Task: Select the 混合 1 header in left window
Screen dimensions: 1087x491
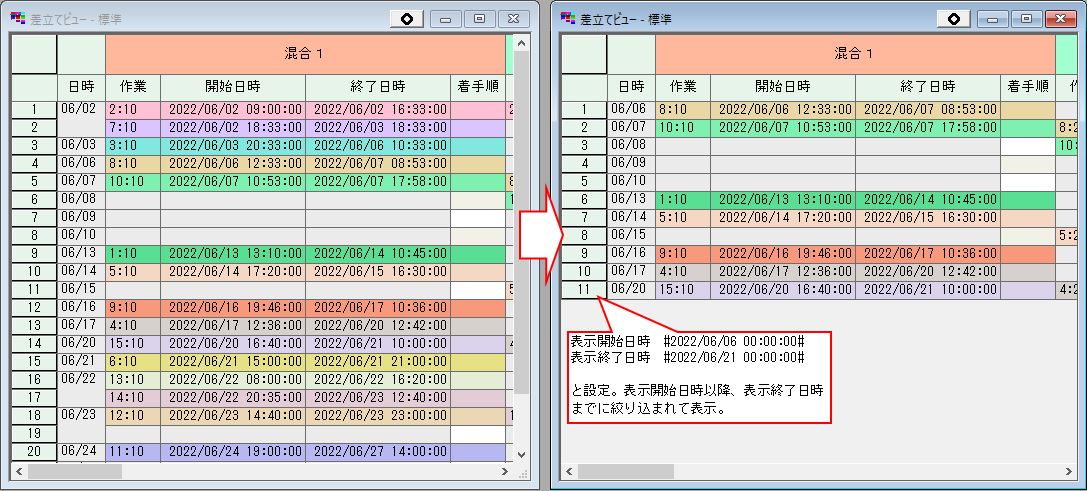Action: [305, 54]
